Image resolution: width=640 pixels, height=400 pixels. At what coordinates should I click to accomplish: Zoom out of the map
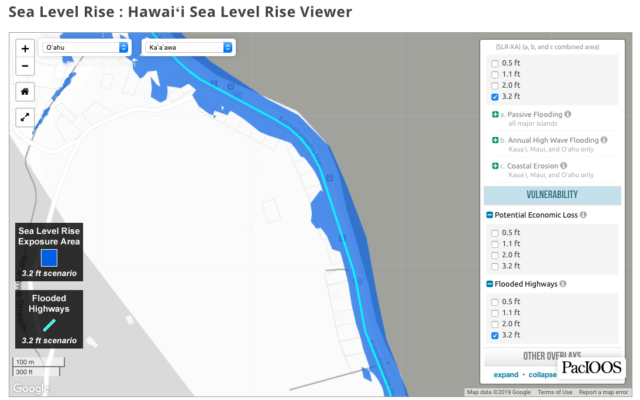click(x=24, y=65)
